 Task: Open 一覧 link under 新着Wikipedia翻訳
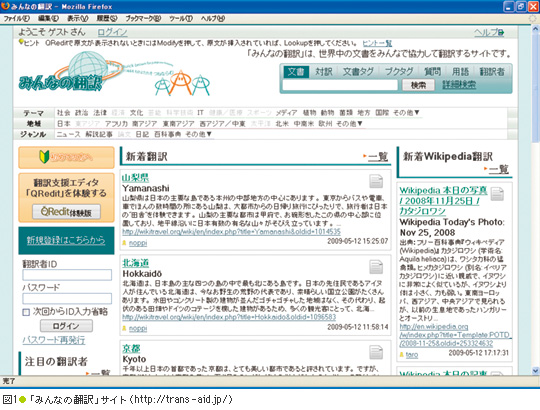[499, 169]
